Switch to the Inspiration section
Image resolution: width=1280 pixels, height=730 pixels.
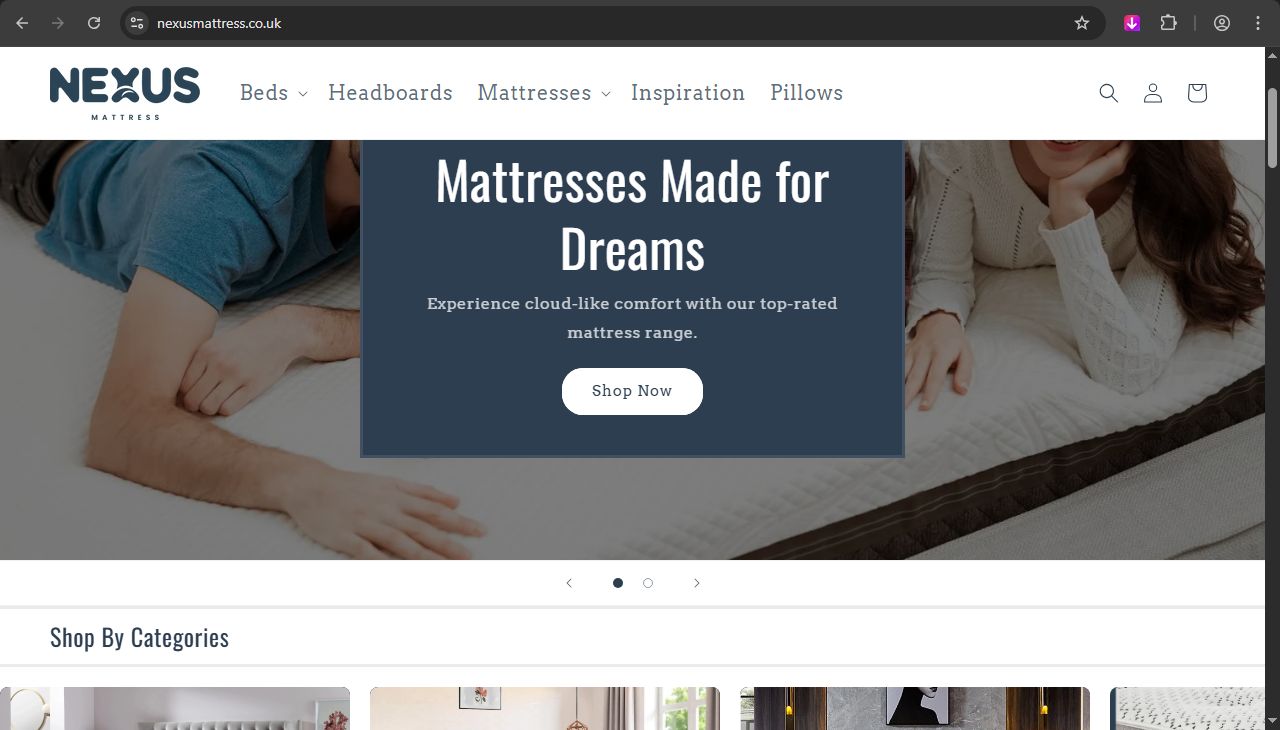point(688,92)
